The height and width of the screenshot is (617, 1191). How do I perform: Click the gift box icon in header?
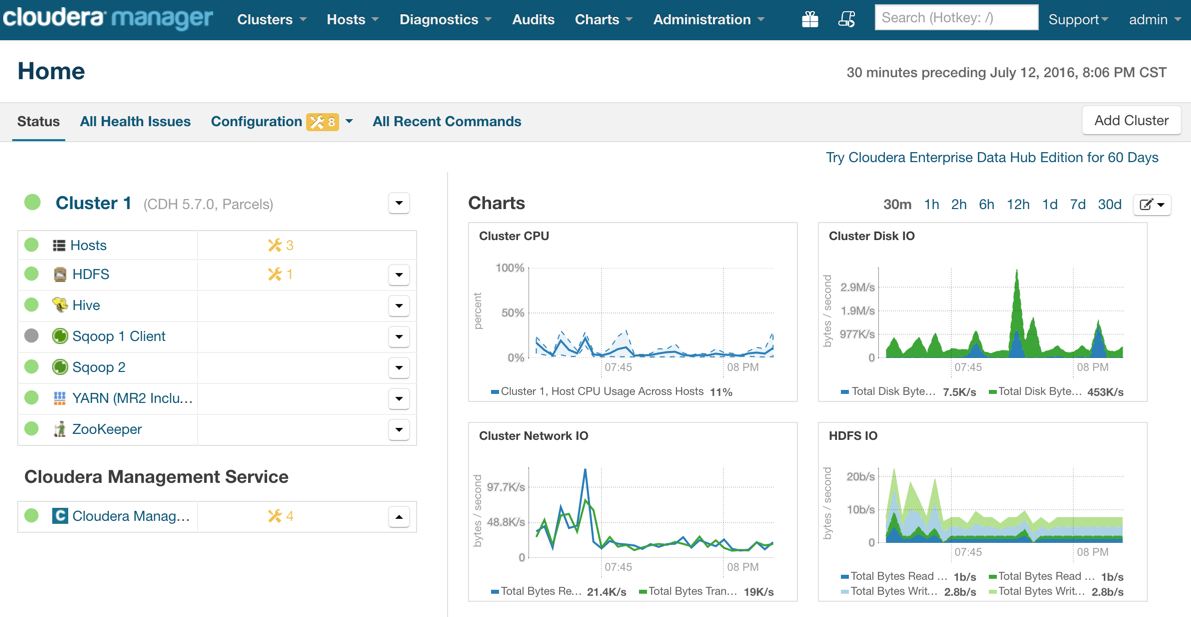tap(810, 19)
